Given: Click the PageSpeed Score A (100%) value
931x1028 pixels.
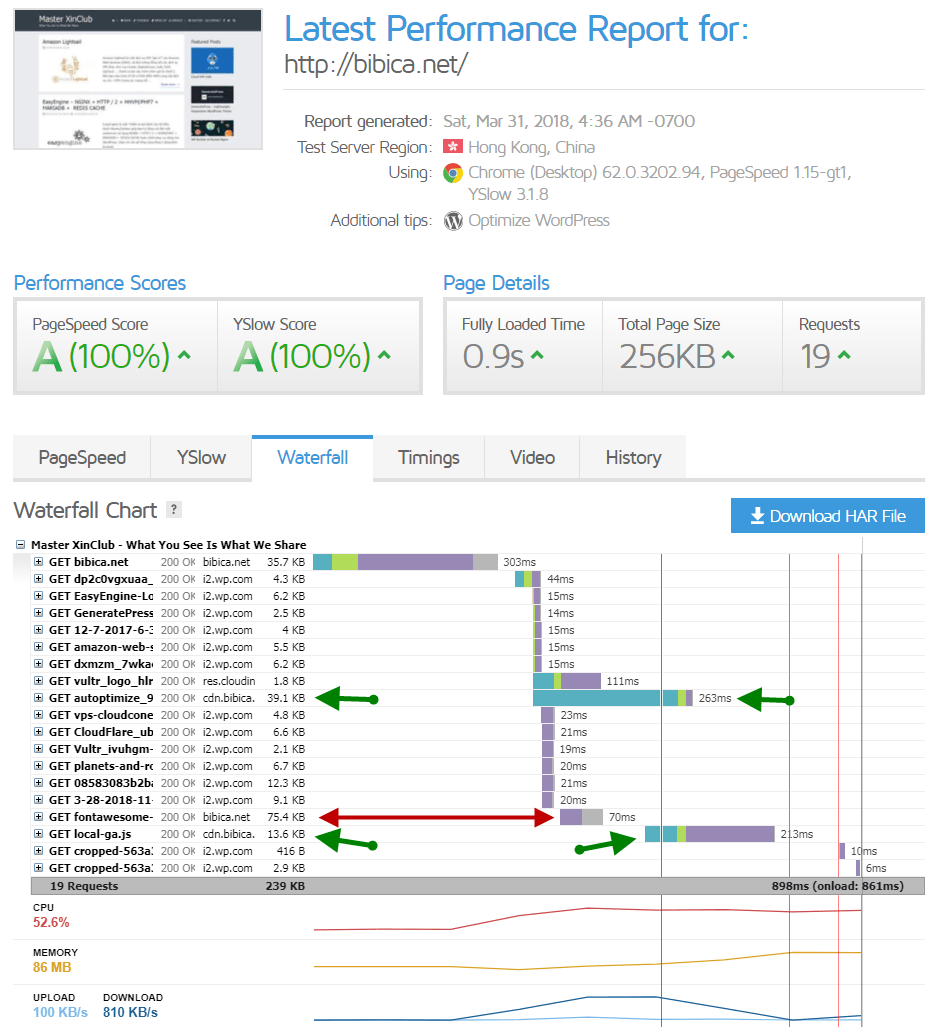Looking at the screenshot, I should pos(102,357).
